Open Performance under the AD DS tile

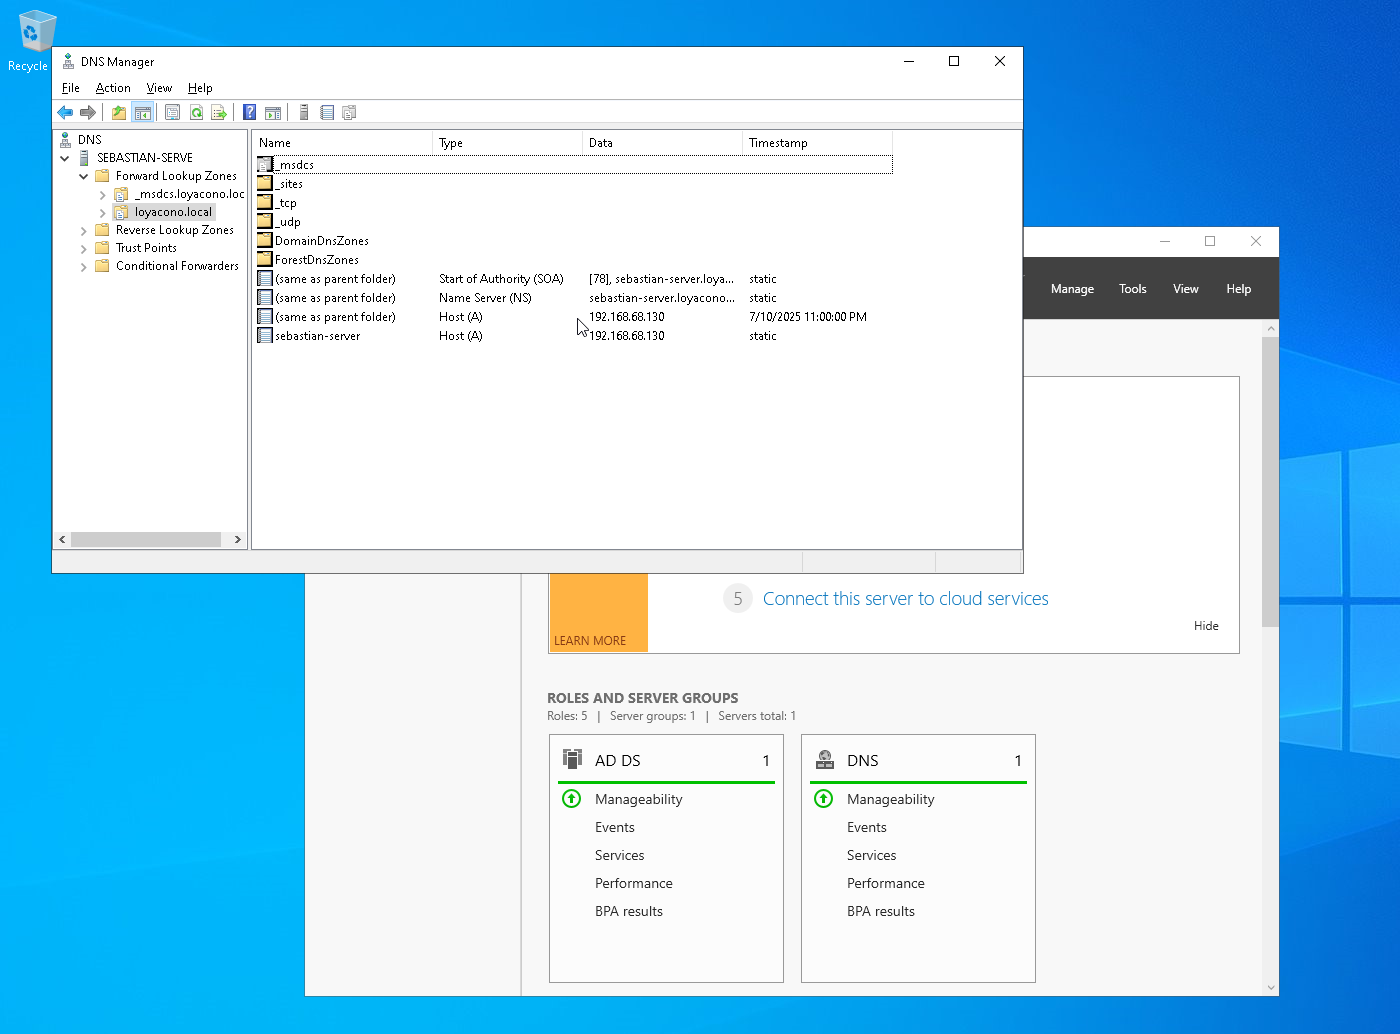[x=634, y=883]
